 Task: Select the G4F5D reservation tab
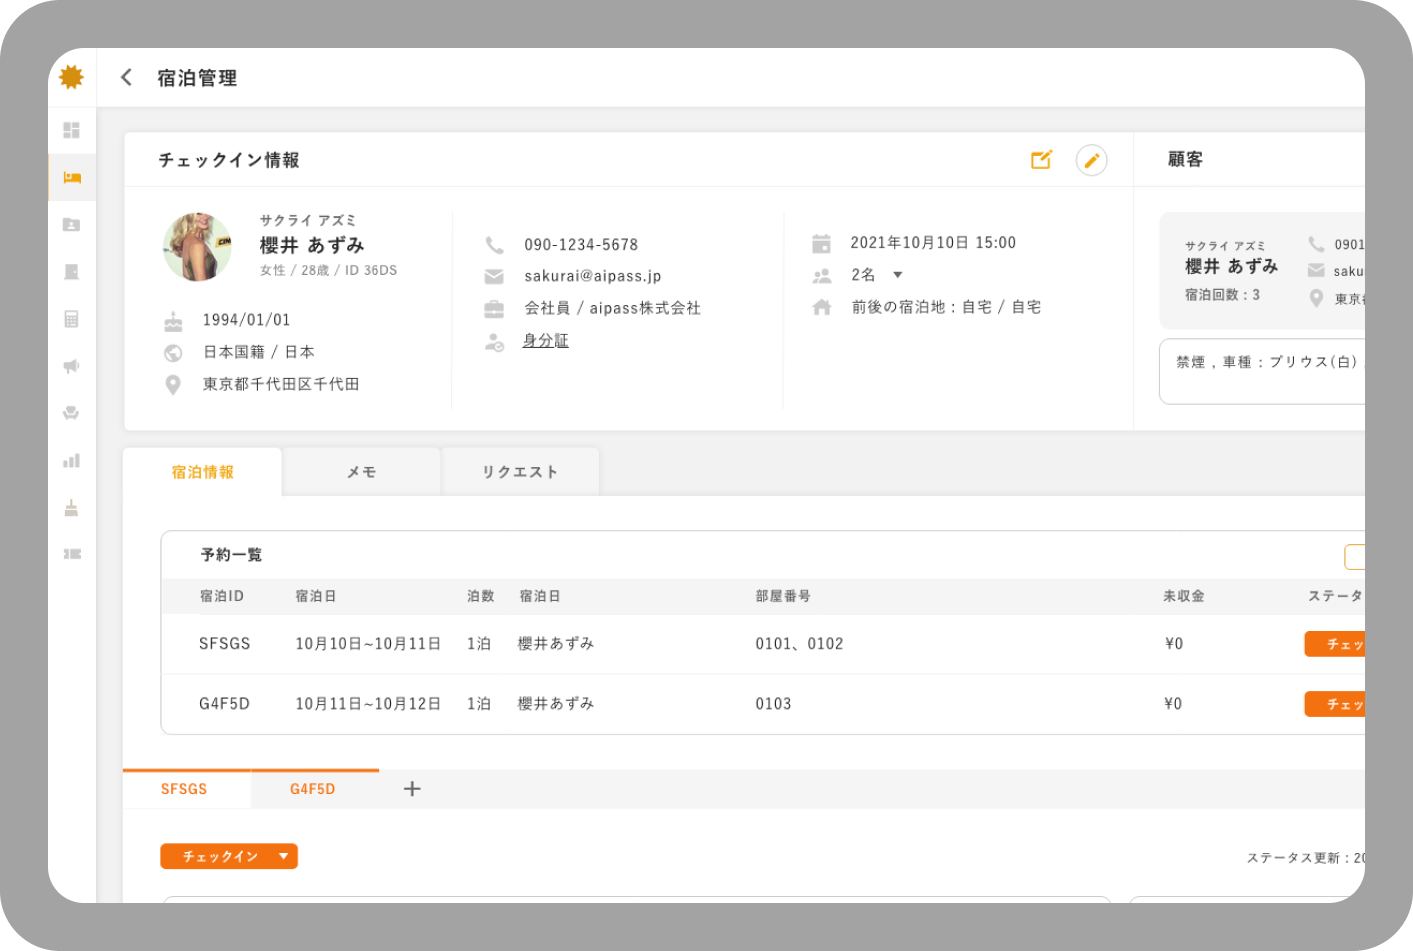pos(314,789)
